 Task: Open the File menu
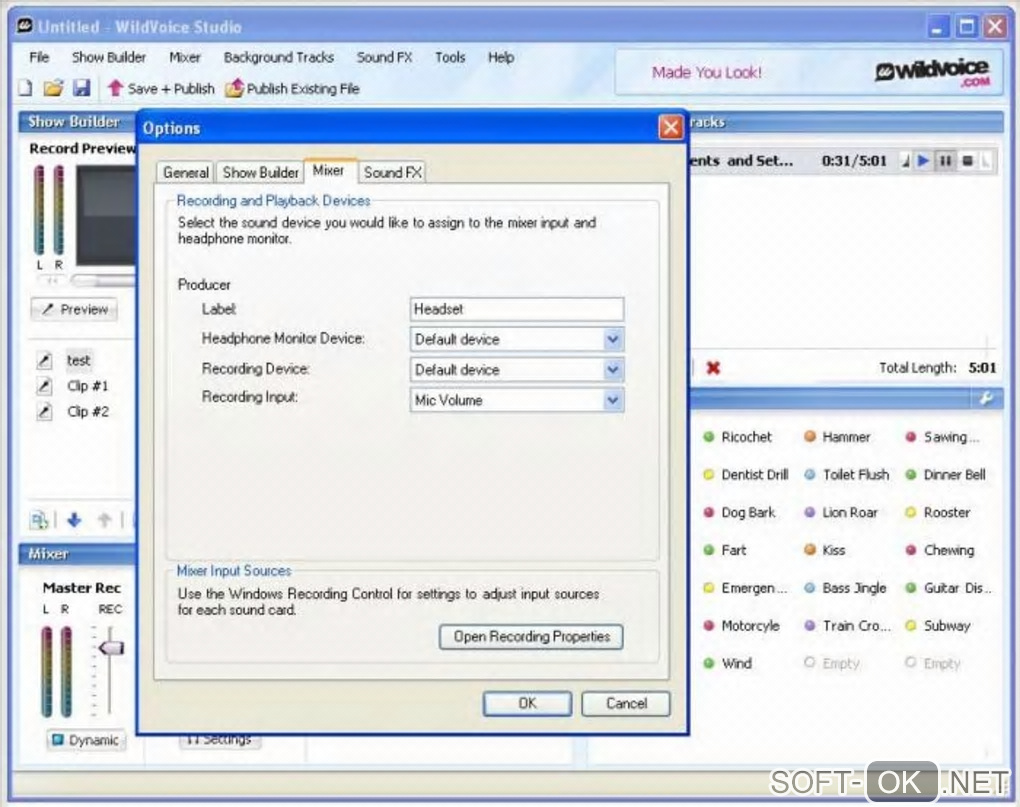pos(39,57)
